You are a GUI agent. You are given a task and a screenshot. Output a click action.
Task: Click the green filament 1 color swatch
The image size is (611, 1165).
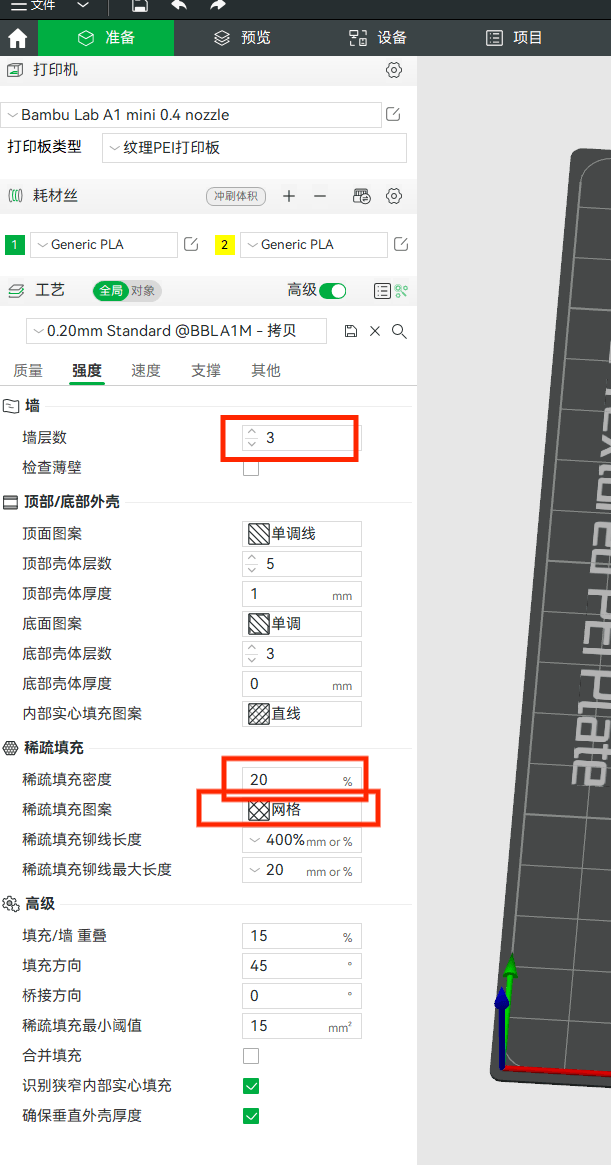click(x=15, y=244)
